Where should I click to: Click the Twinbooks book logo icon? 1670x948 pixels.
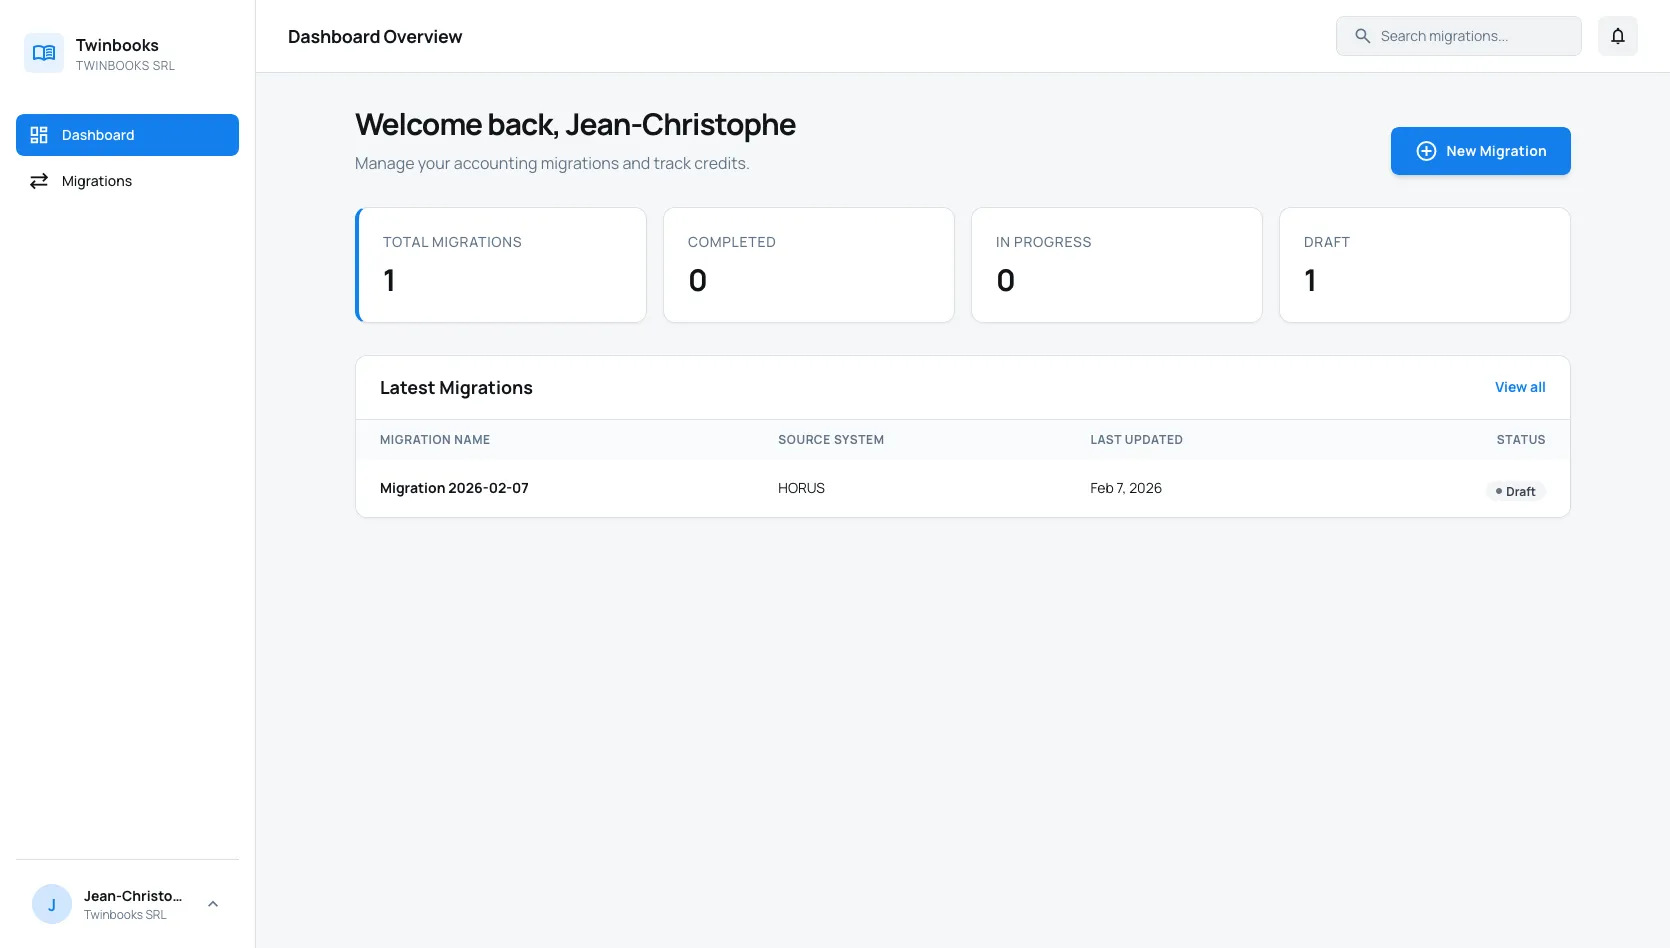coord(44,53)
